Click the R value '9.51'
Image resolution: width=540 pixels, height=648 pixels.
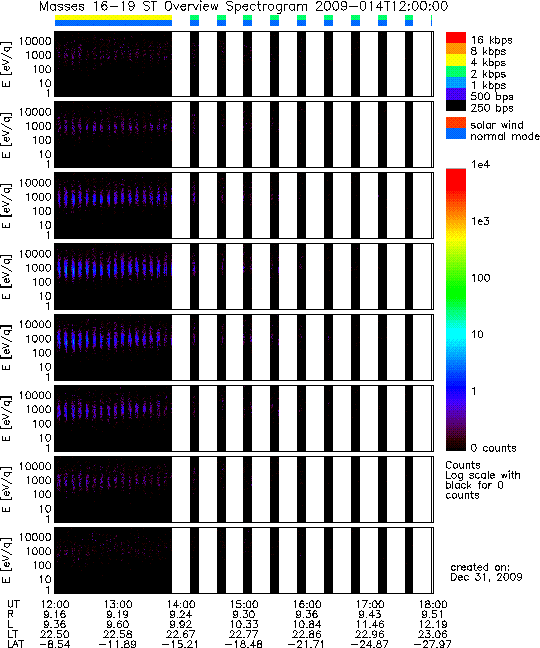tap(433, 615)
